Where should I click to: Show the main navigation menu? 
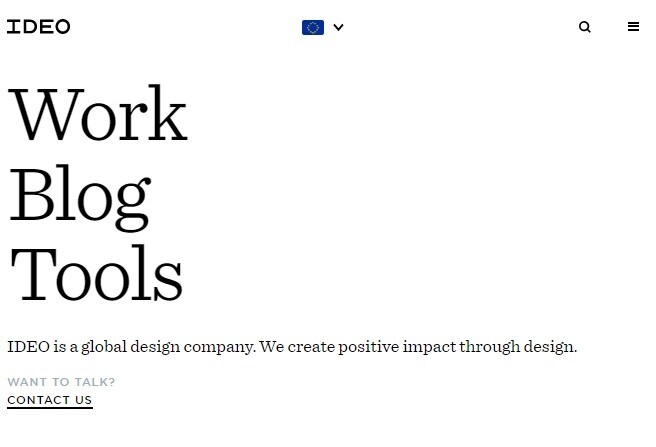tap(633, 27)
